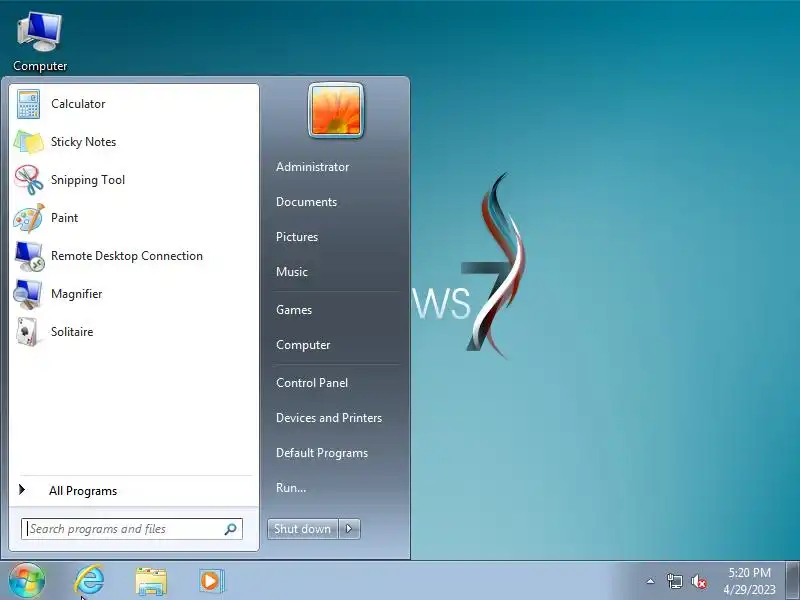Open the Shut down options arrow

coord(349,529)
